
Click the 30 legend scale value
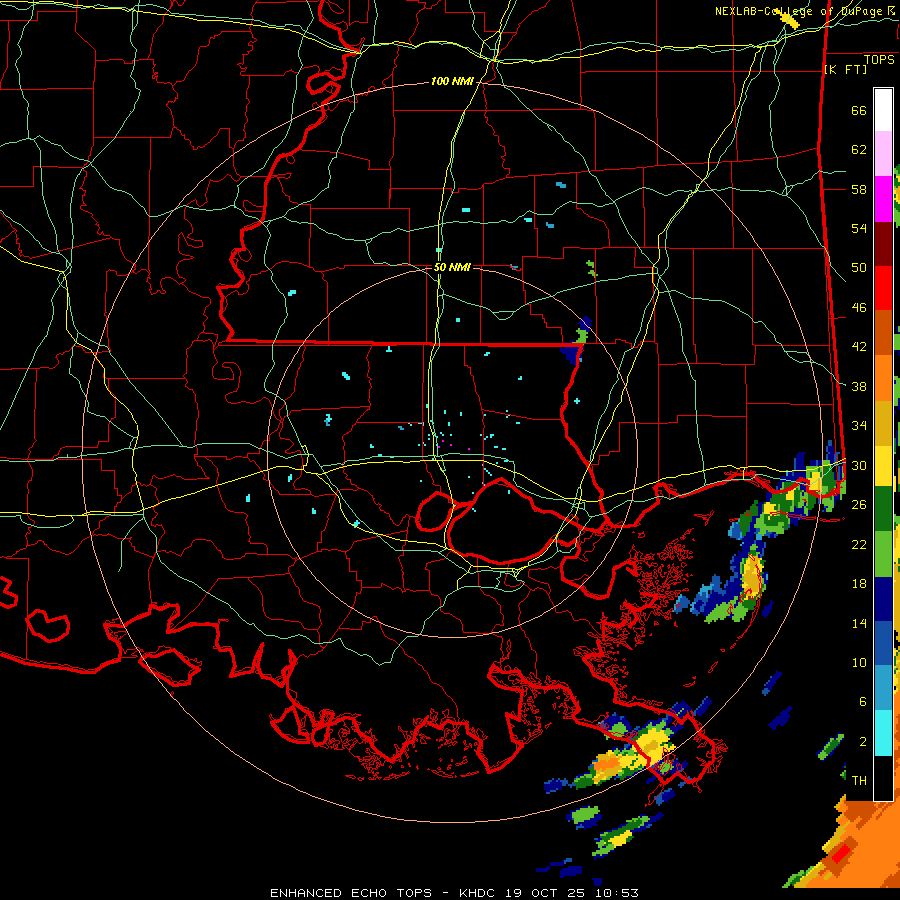(x=859, y=465)
